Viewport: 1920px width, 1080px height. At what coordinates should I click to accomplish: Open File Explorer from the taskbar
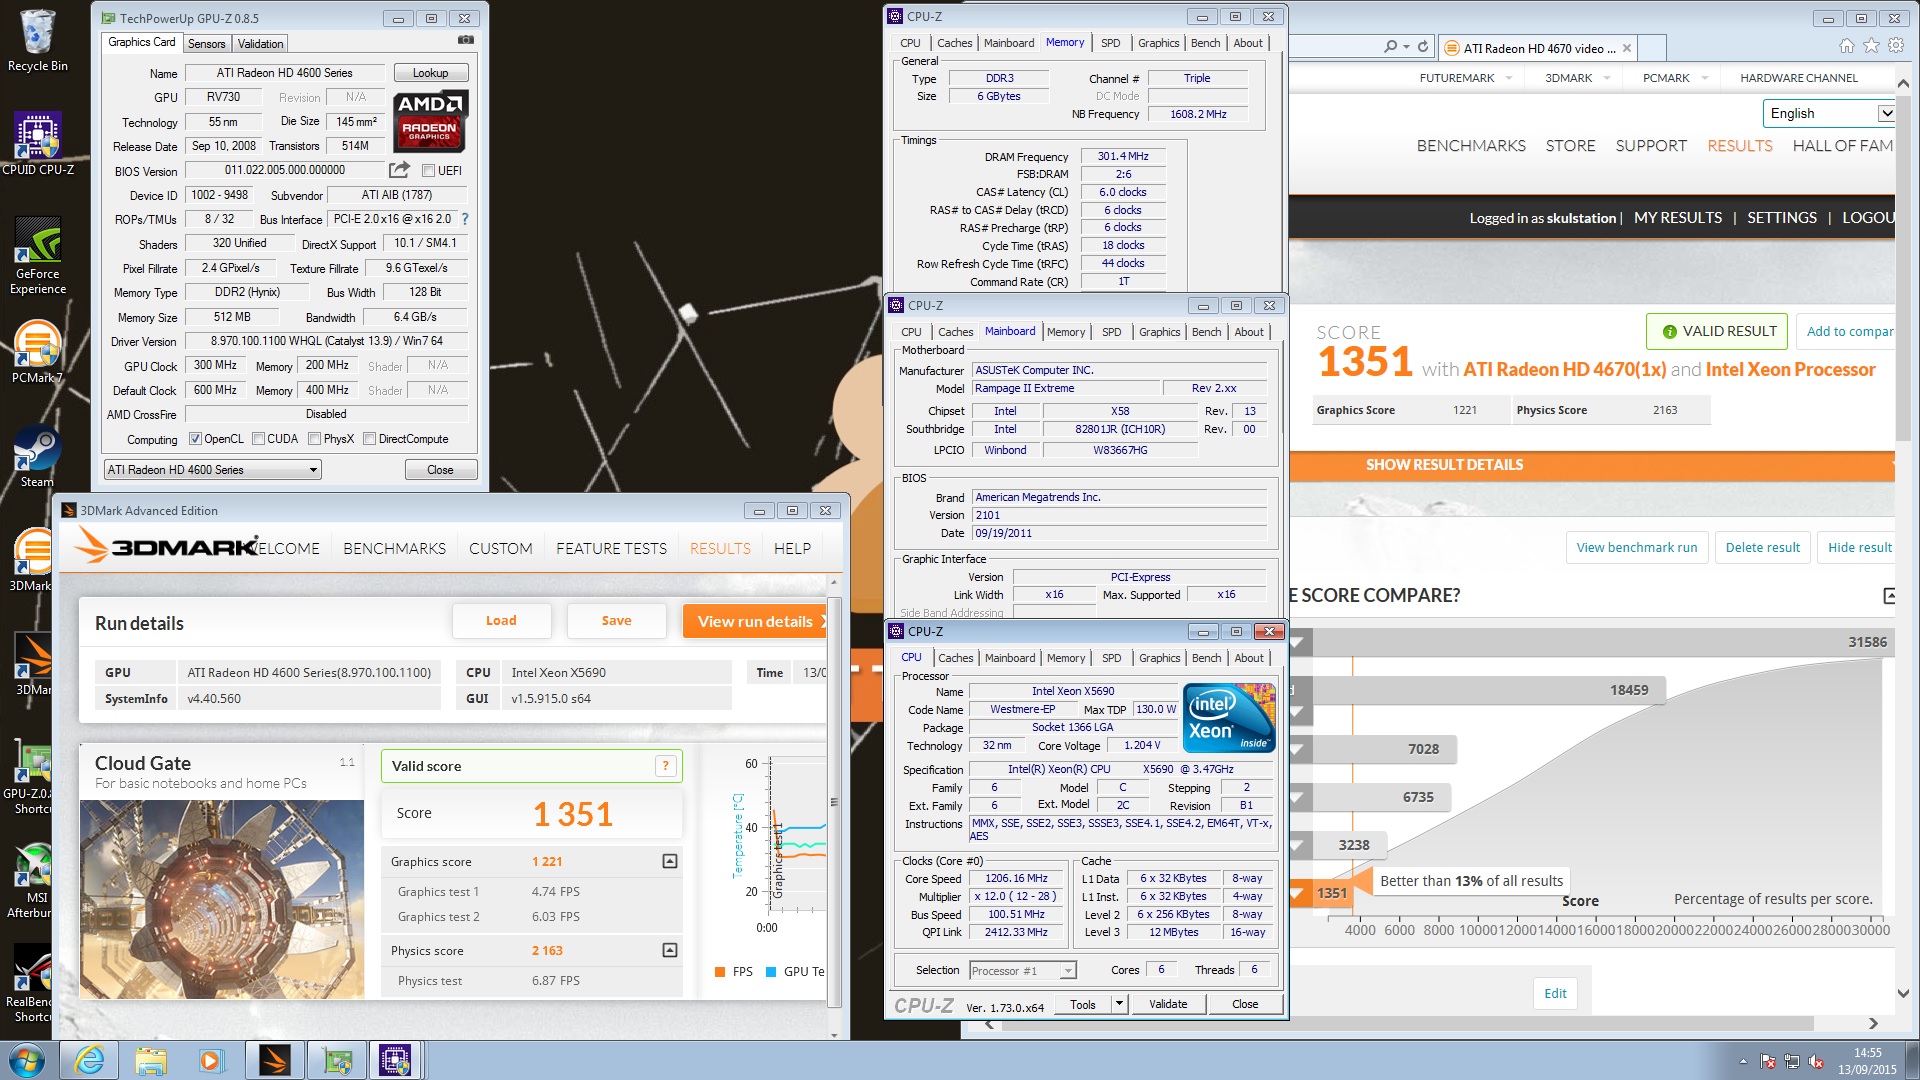[151, 1060]
